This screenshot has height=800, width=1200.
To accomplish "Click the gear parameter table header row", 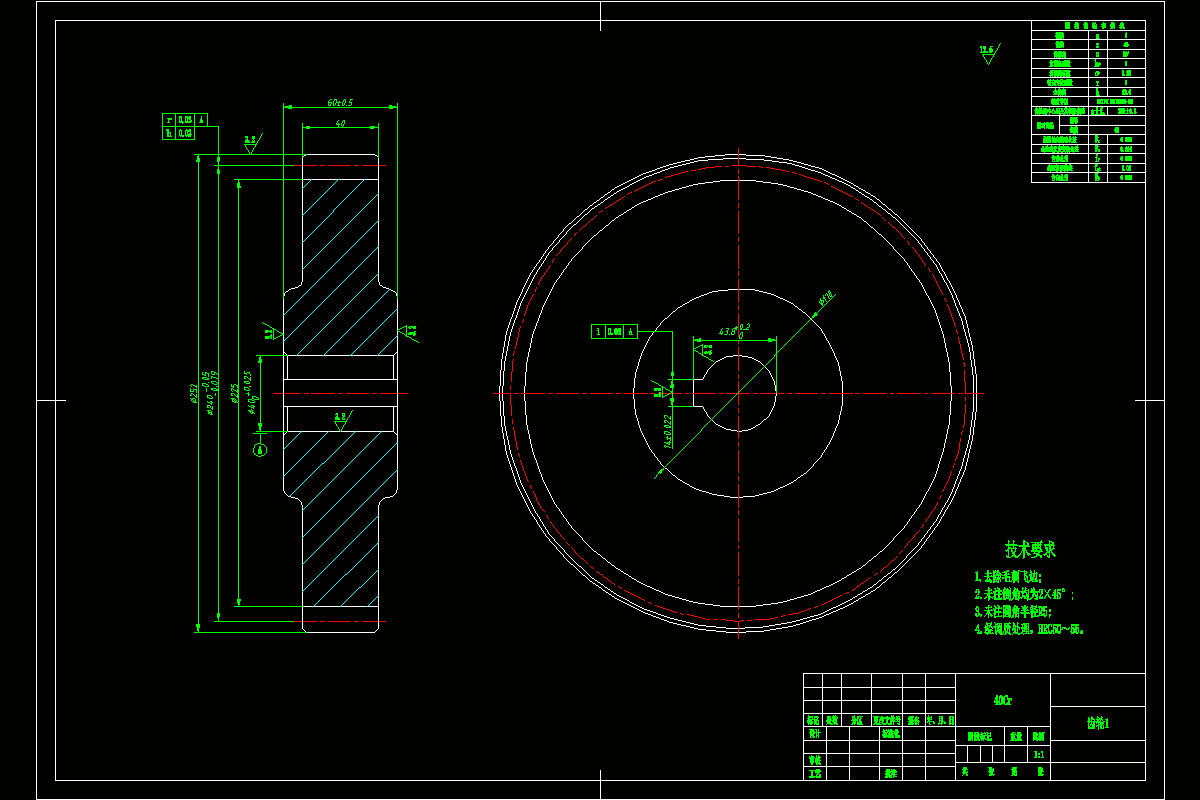I will [1088, 25].
